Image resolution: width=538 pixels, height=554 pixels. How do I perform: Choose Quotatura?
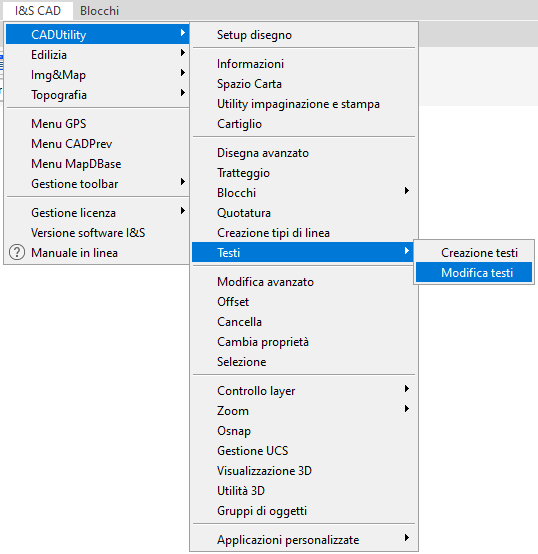click(304, 213)
